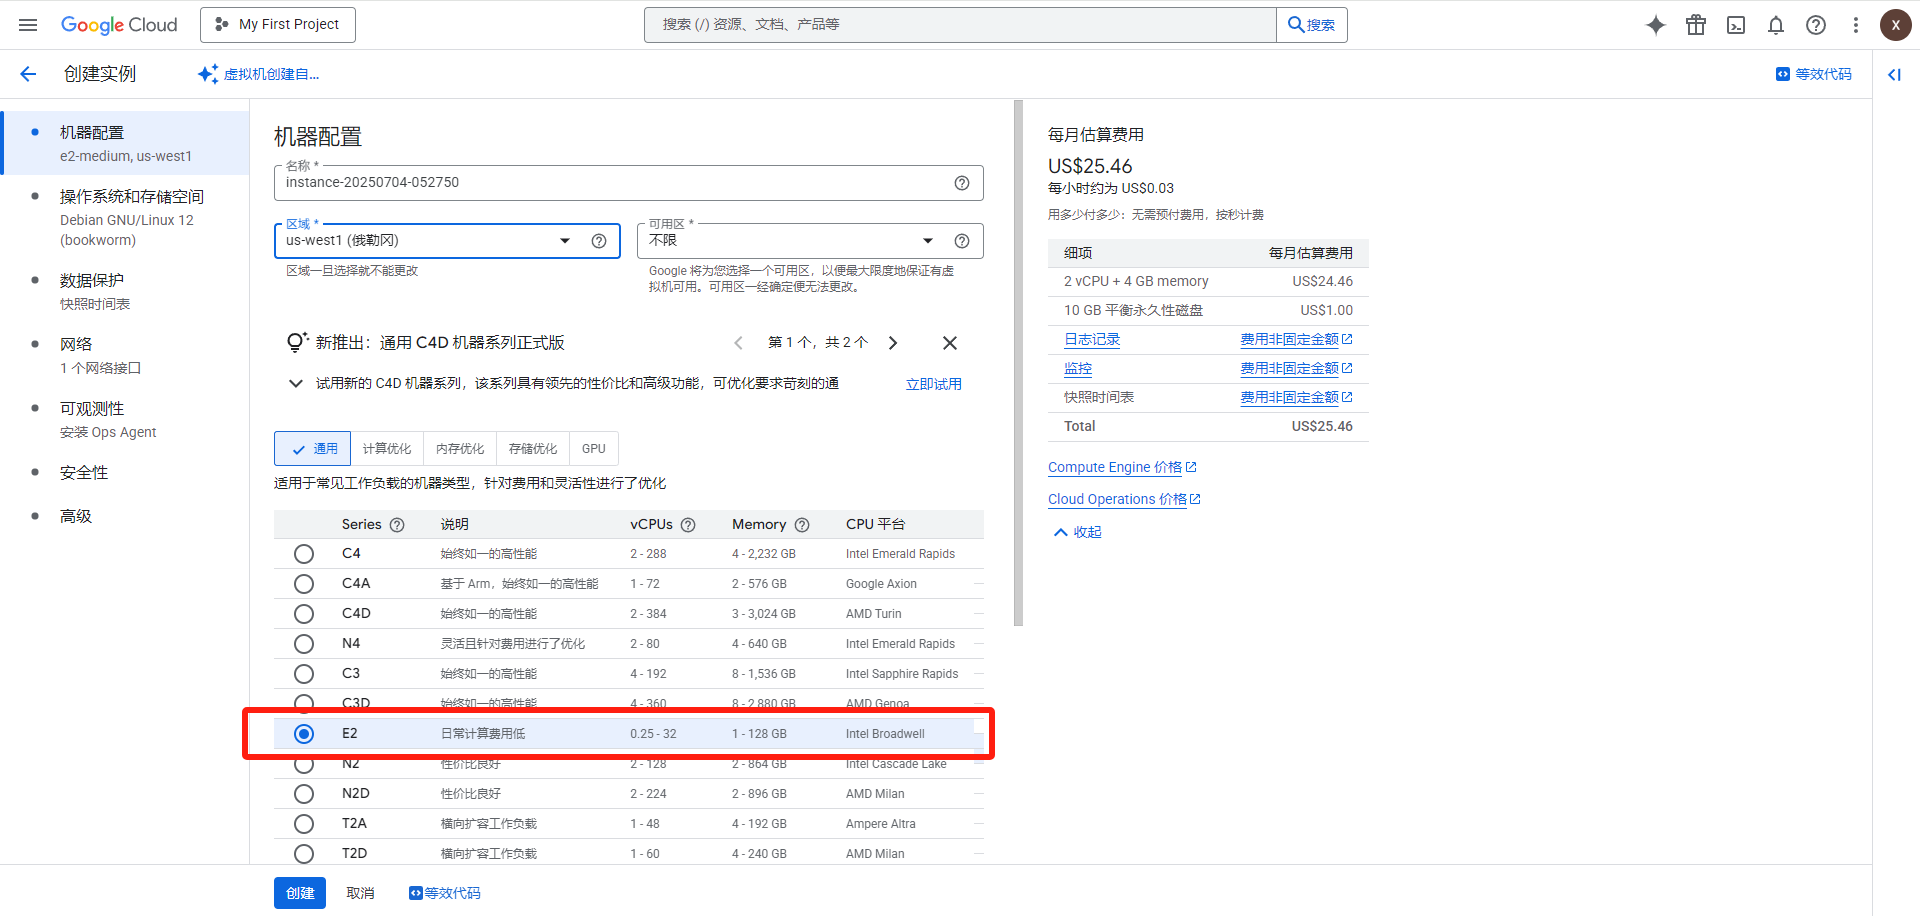Open the My First Project selector
The width and height of the screenshot is (1920, 916).
tap(278, 25)
